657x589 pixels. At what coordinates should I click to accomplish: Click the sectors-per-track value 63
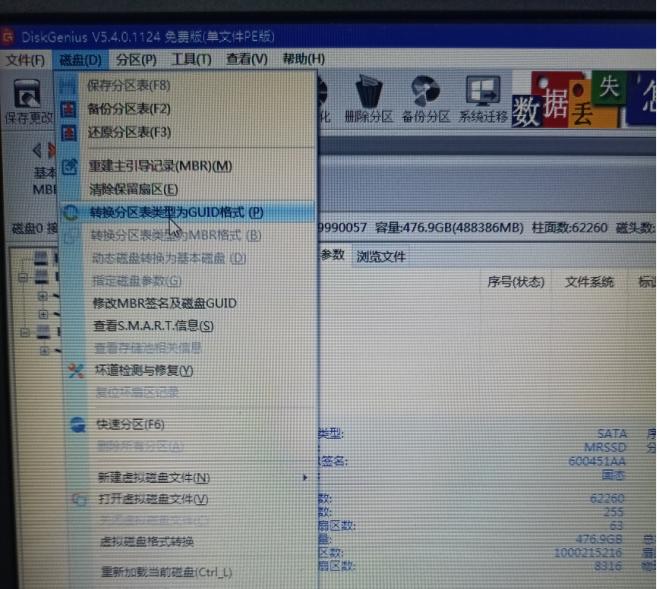616,525
